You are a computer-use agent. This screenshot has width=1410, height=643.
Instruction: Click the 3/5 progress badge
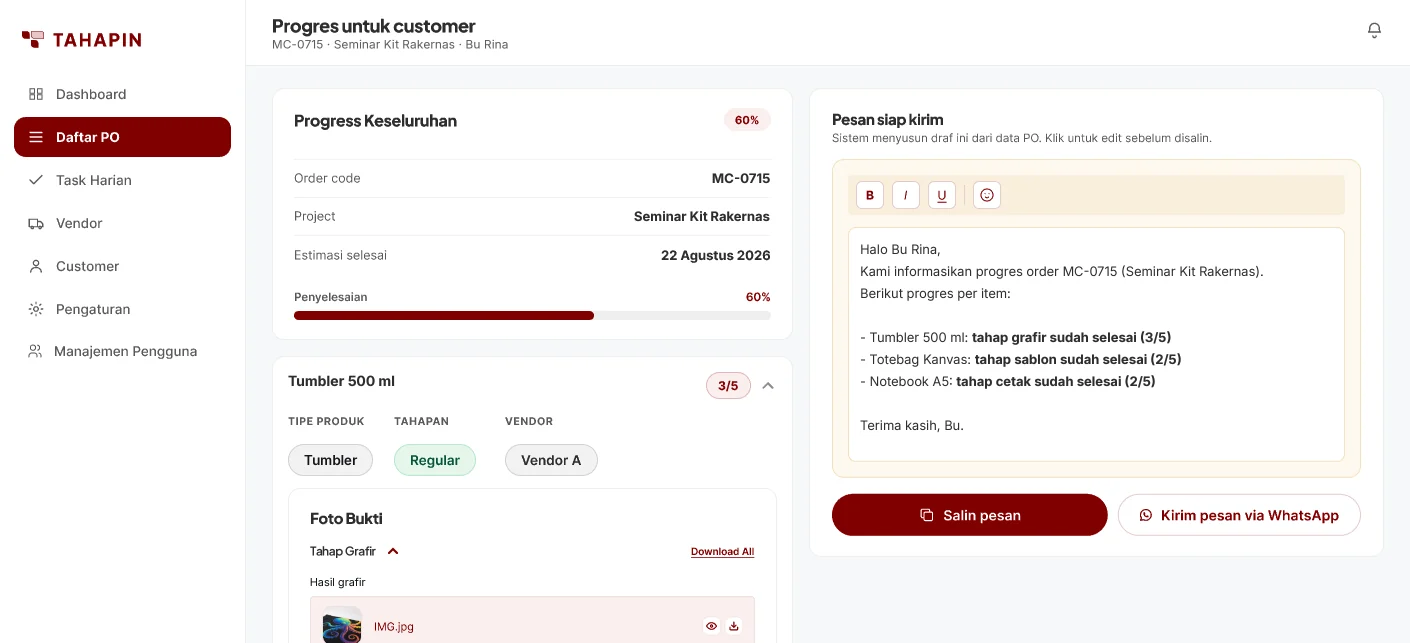[728, 385]
